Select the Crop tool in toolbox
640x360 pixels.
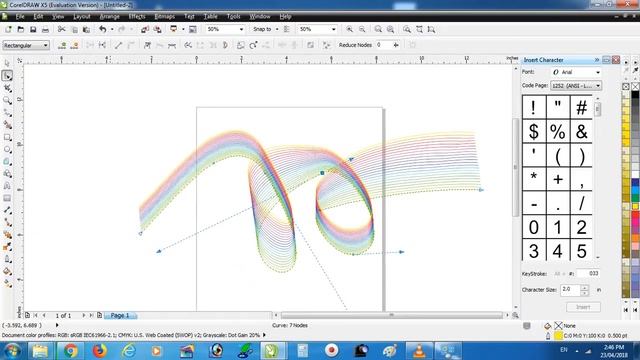tap(7, 88)
